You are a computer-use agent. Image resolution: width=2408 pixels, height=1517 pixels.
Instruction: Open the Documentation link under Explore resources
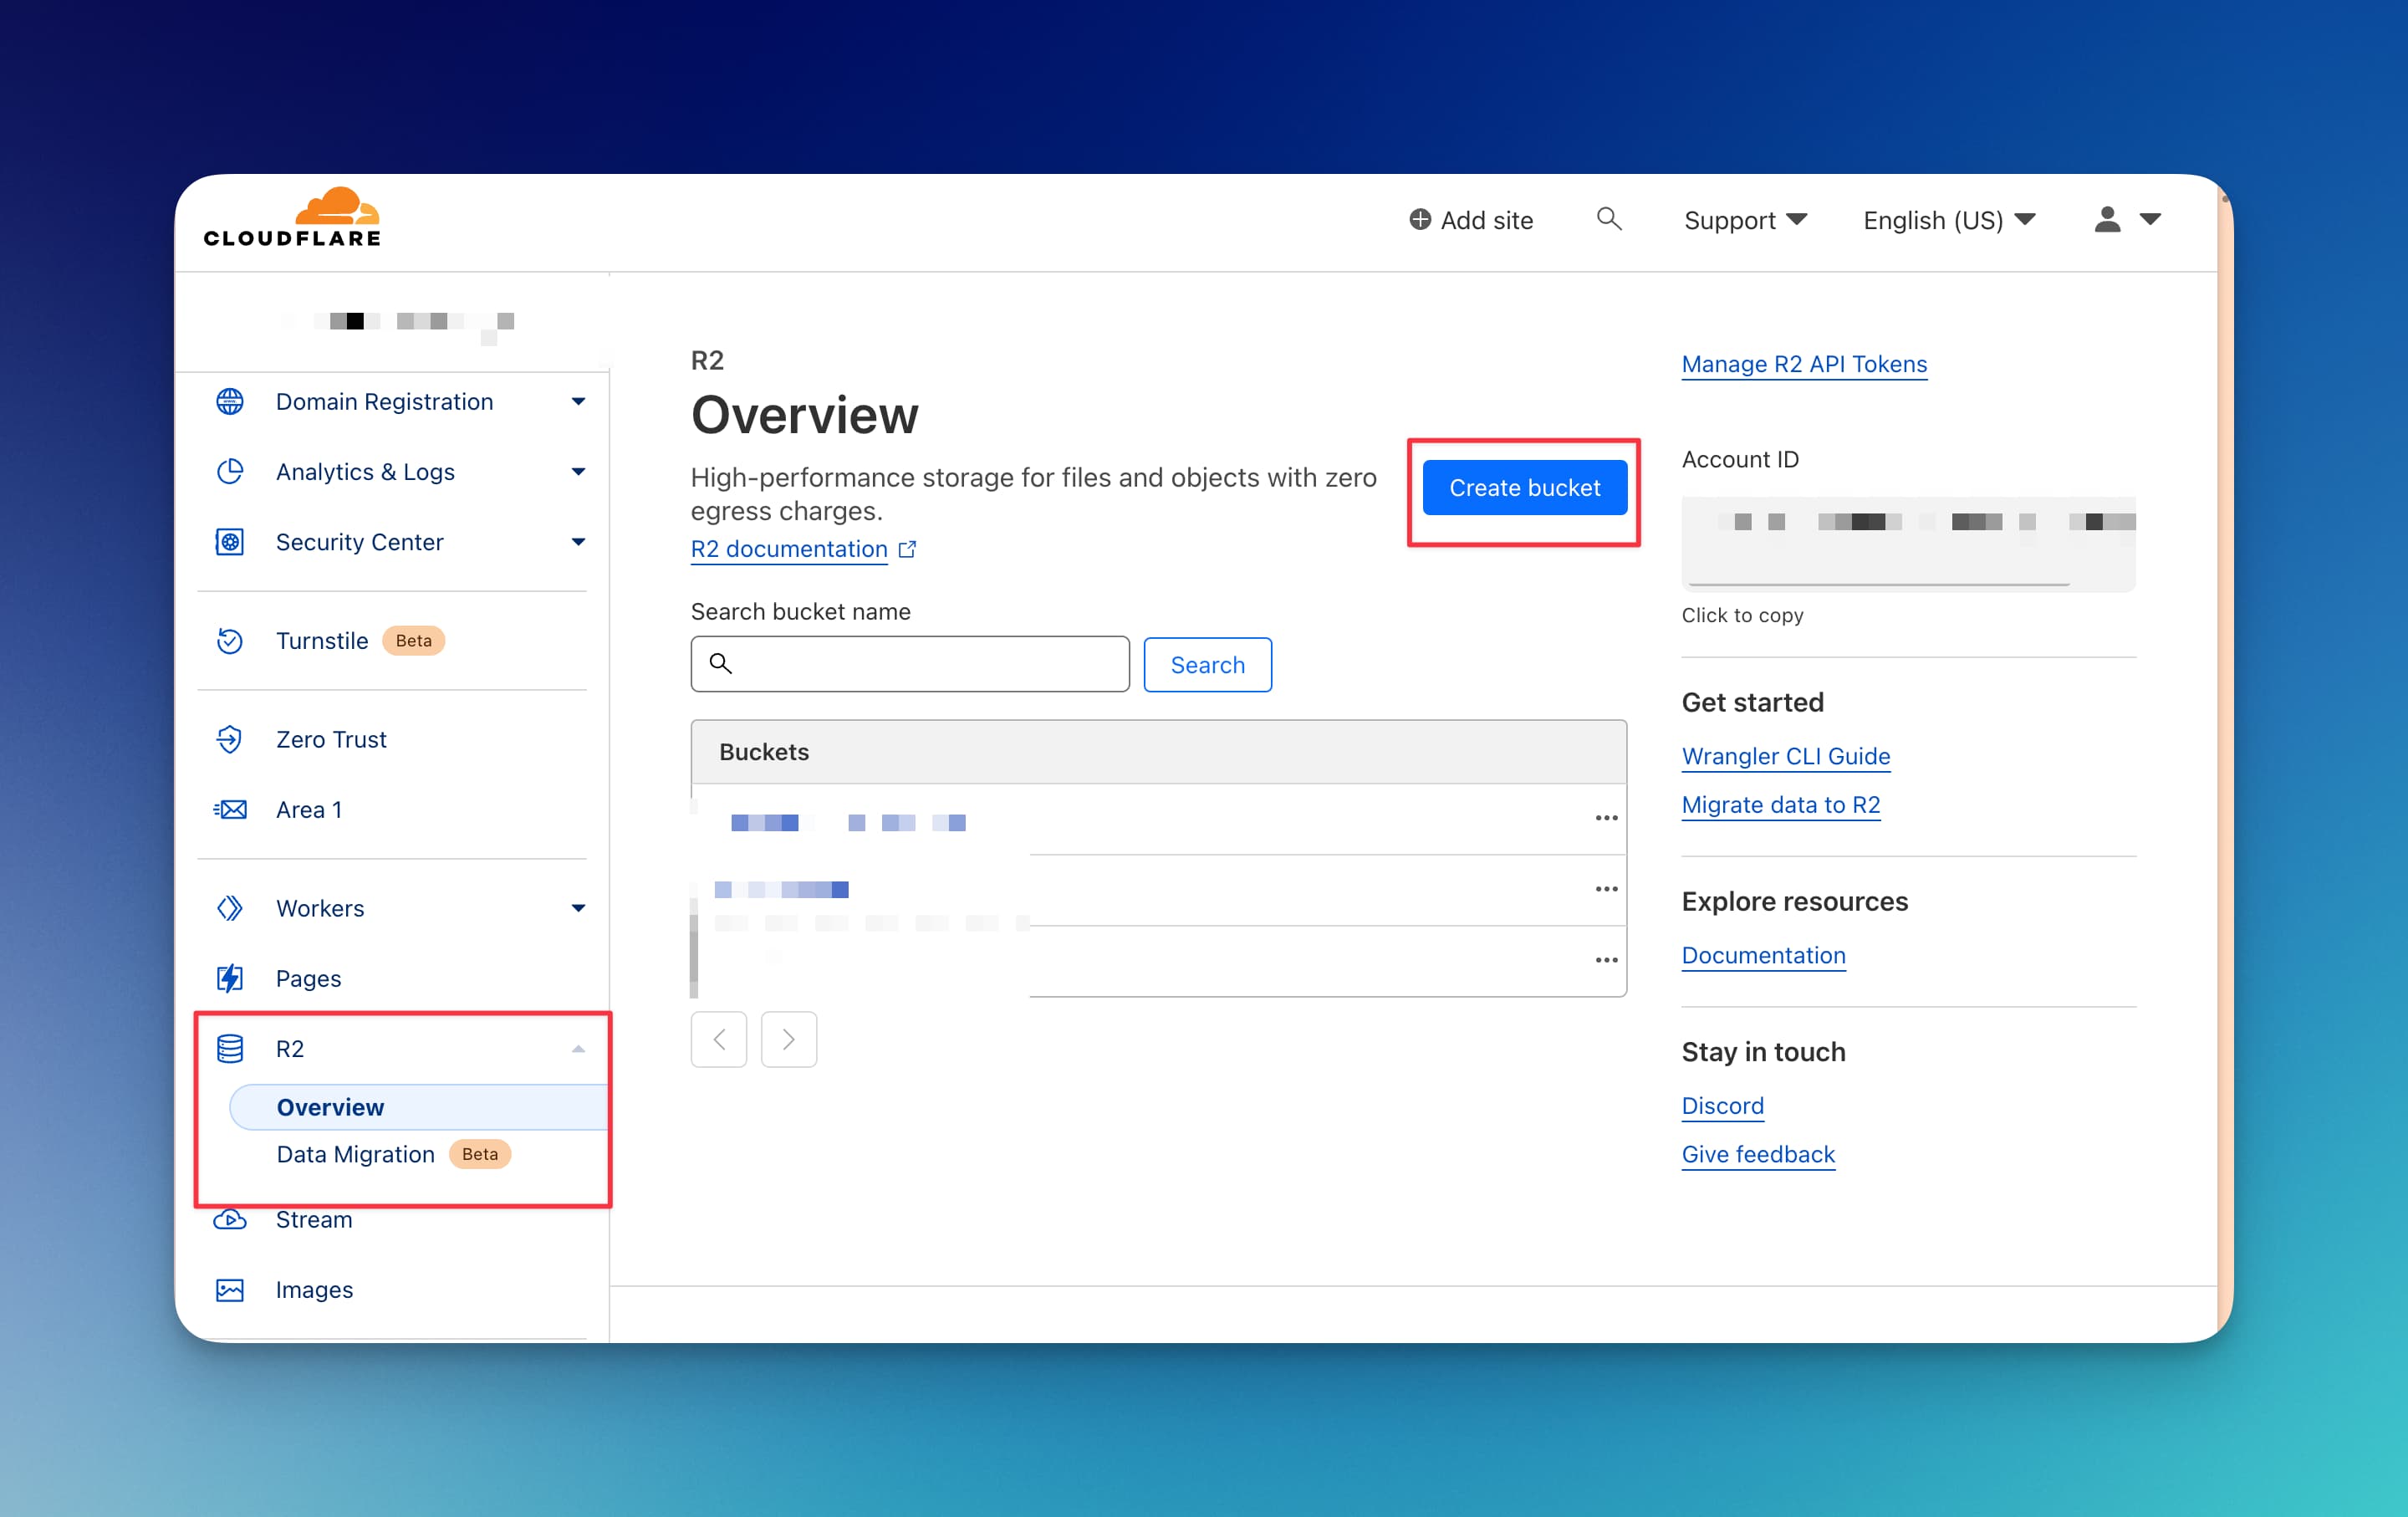click(1763, 955)
